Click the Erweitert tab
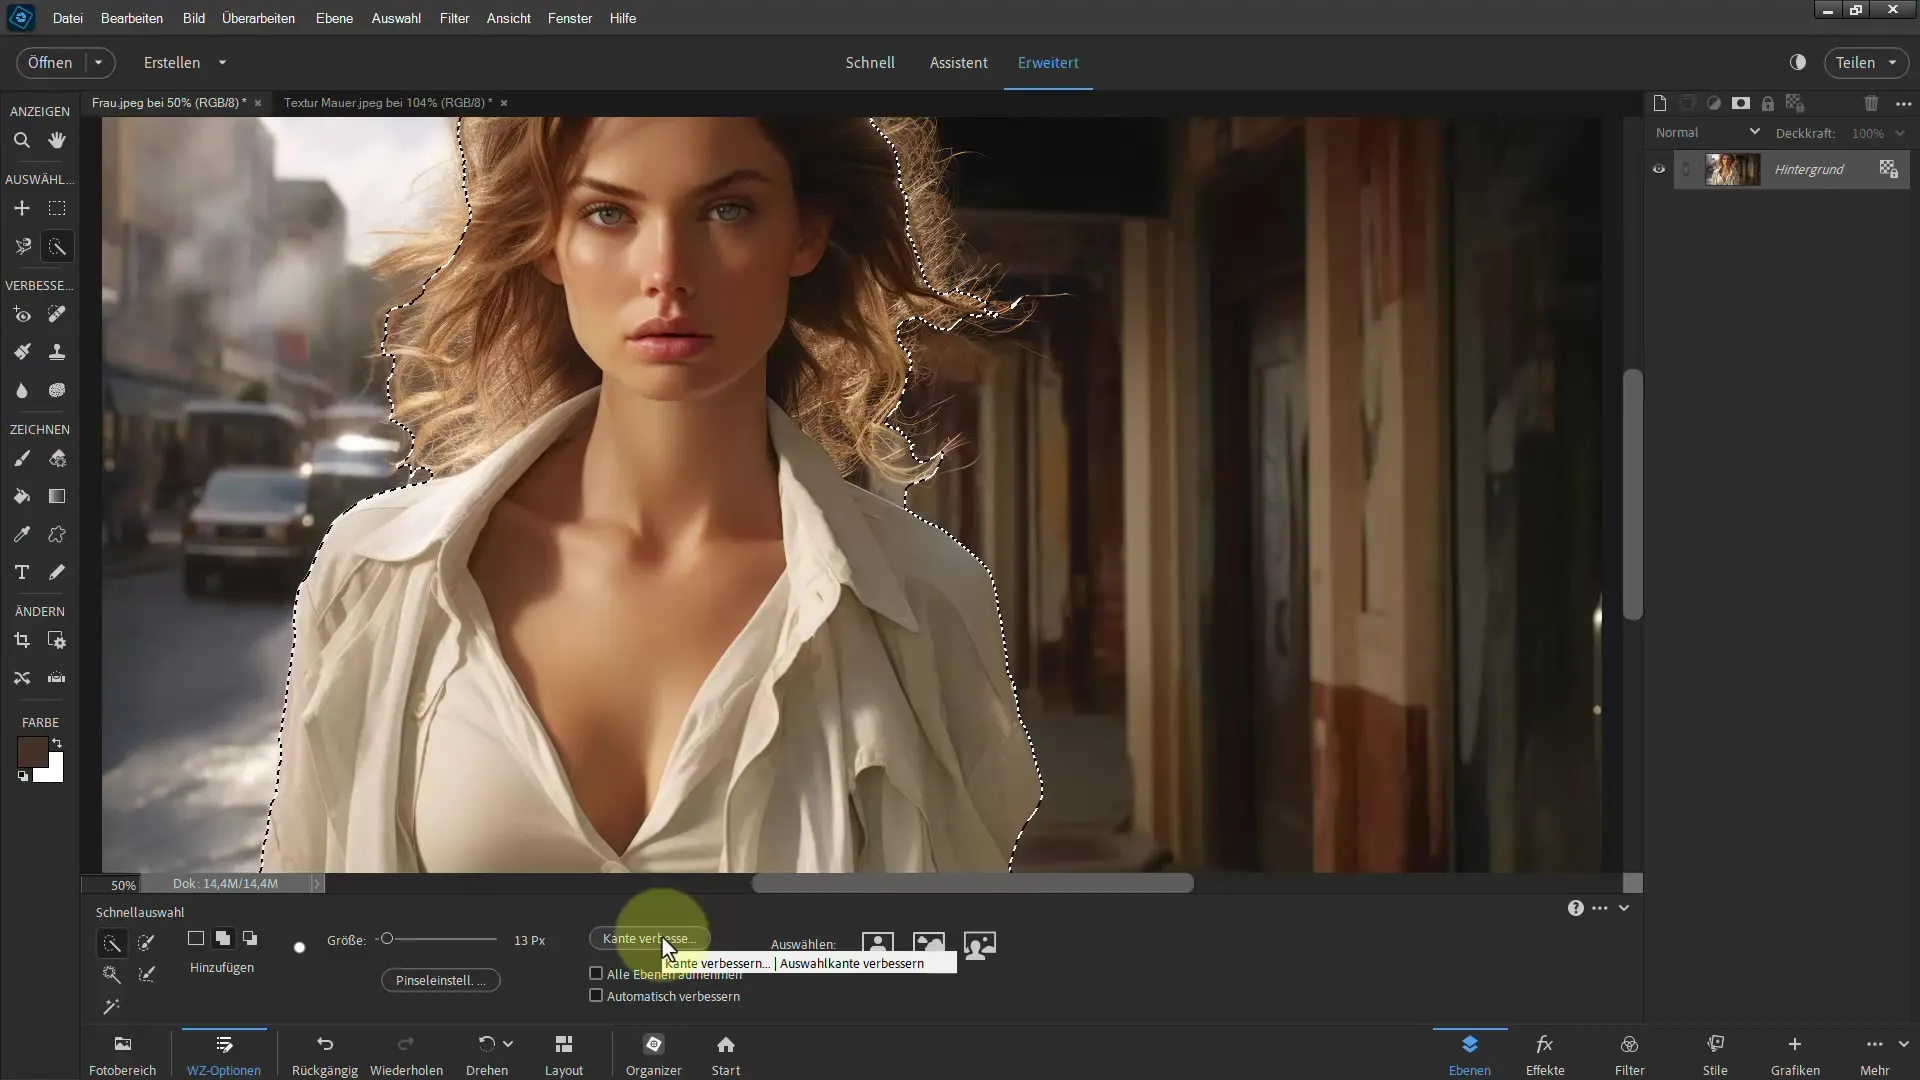1920x1080 pixels. (1048, 62)
